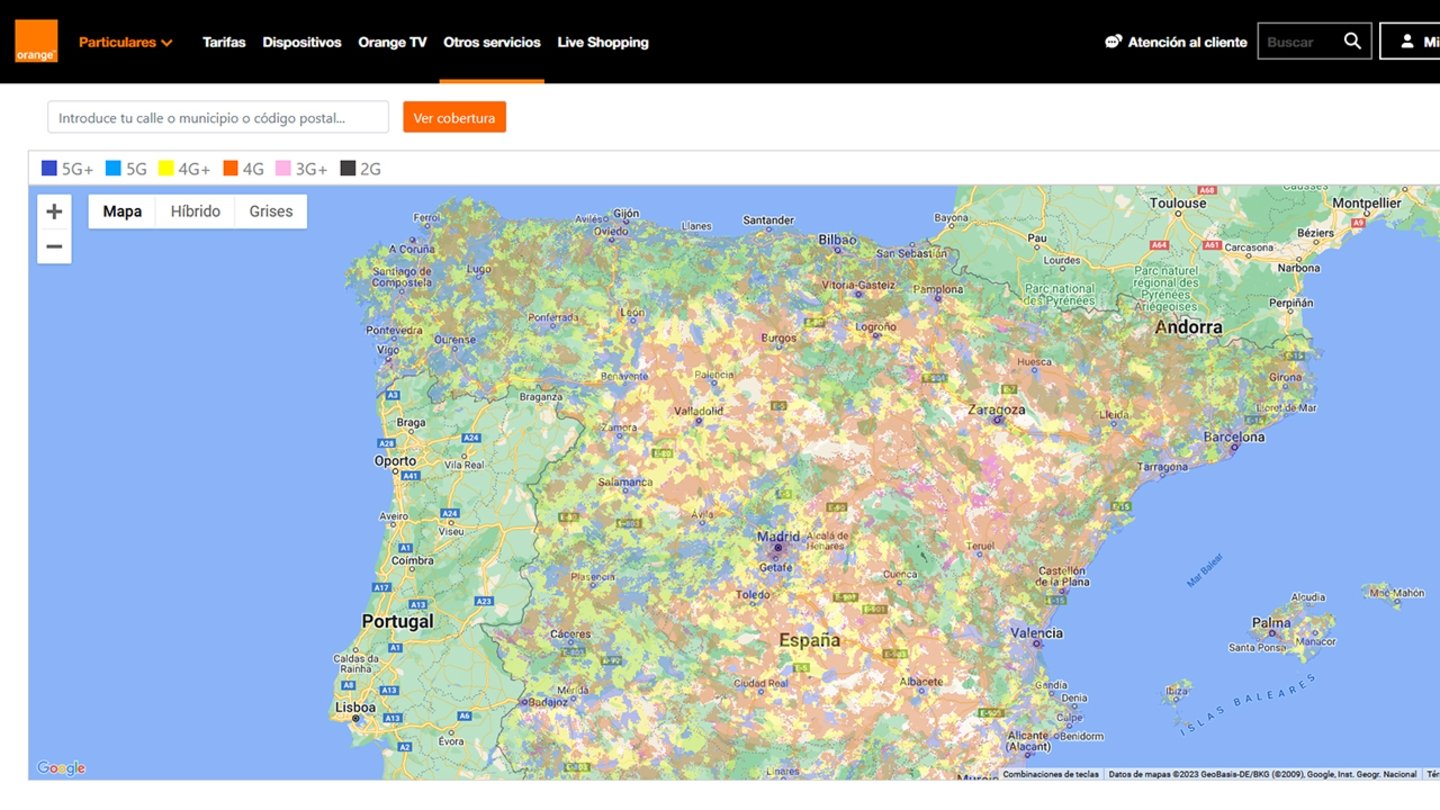Expand the Particulares dropdown
Viewport: 1440px width, 810px height.
pos(126,42)
